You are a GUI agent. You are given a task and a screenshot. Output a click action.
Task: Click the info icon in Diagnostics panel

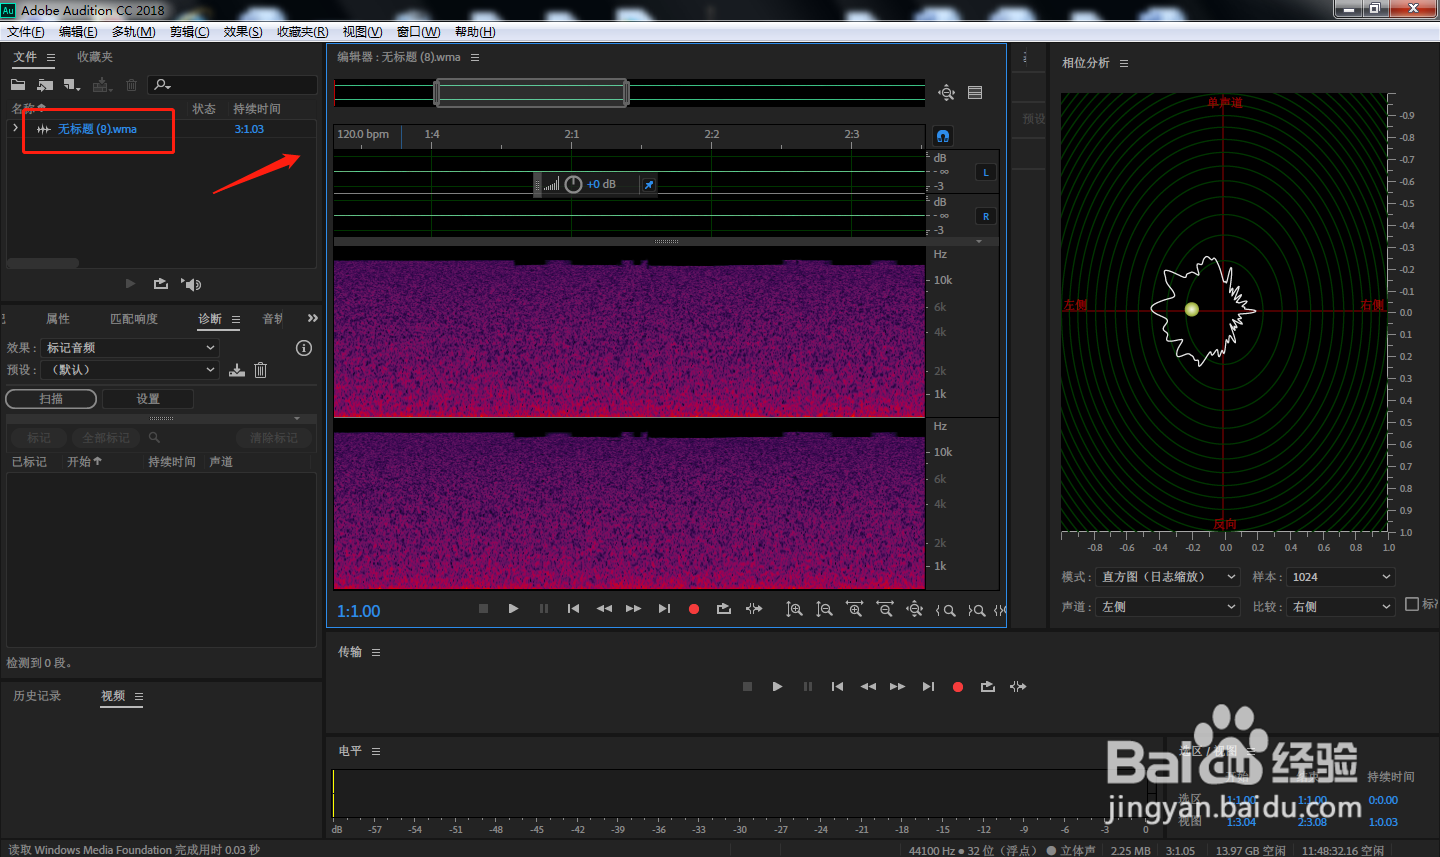click(304, 348)
